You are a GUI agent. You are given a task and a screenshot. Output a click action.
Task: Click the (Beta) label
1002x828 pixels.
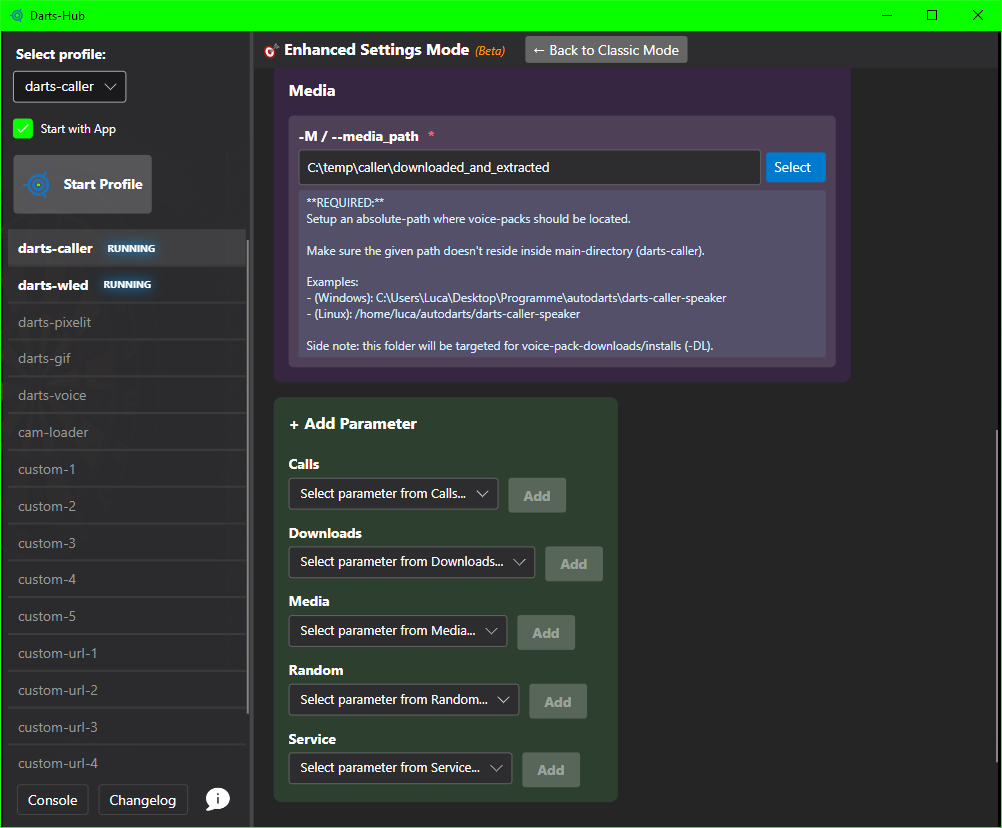click(490, 50)
